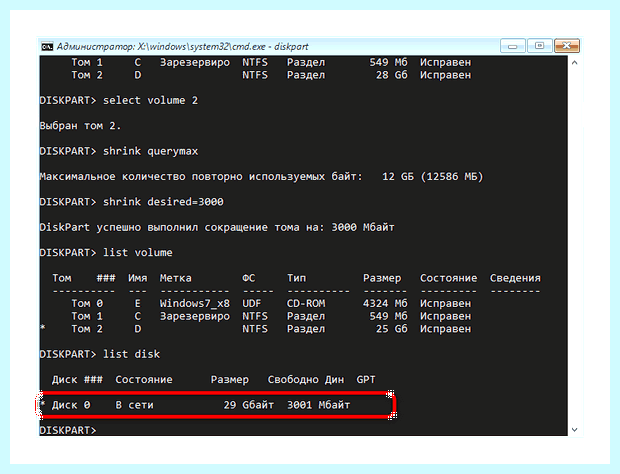620x474 pixels.
Task: Click the '28 Gб' size in top table
Action: (x=391, y=75)
